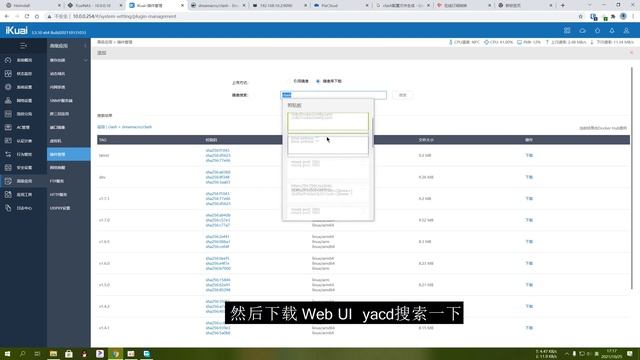Open the Windows Start menu
Viewport: 640px width, 360px height.
pos(7,354)
